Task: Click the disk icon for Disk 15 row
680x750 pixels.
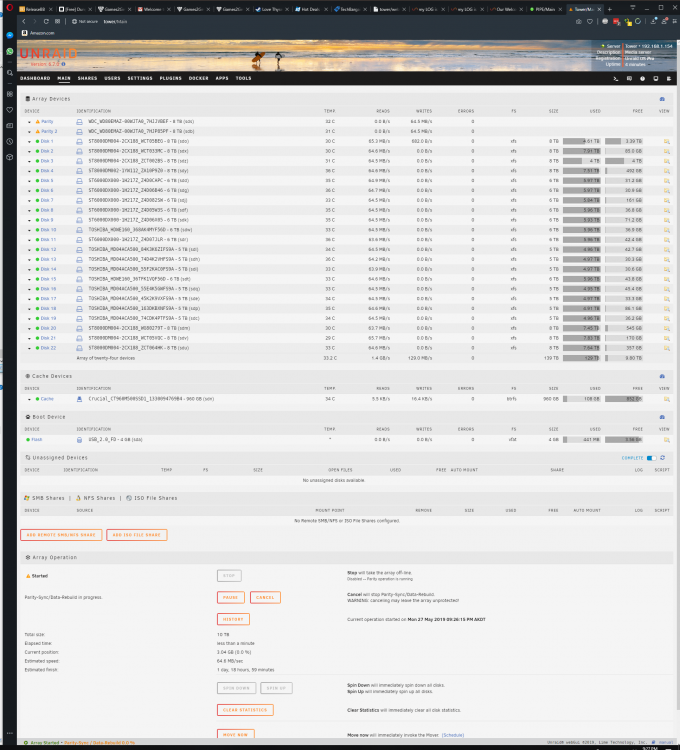Action: point(79,279)
